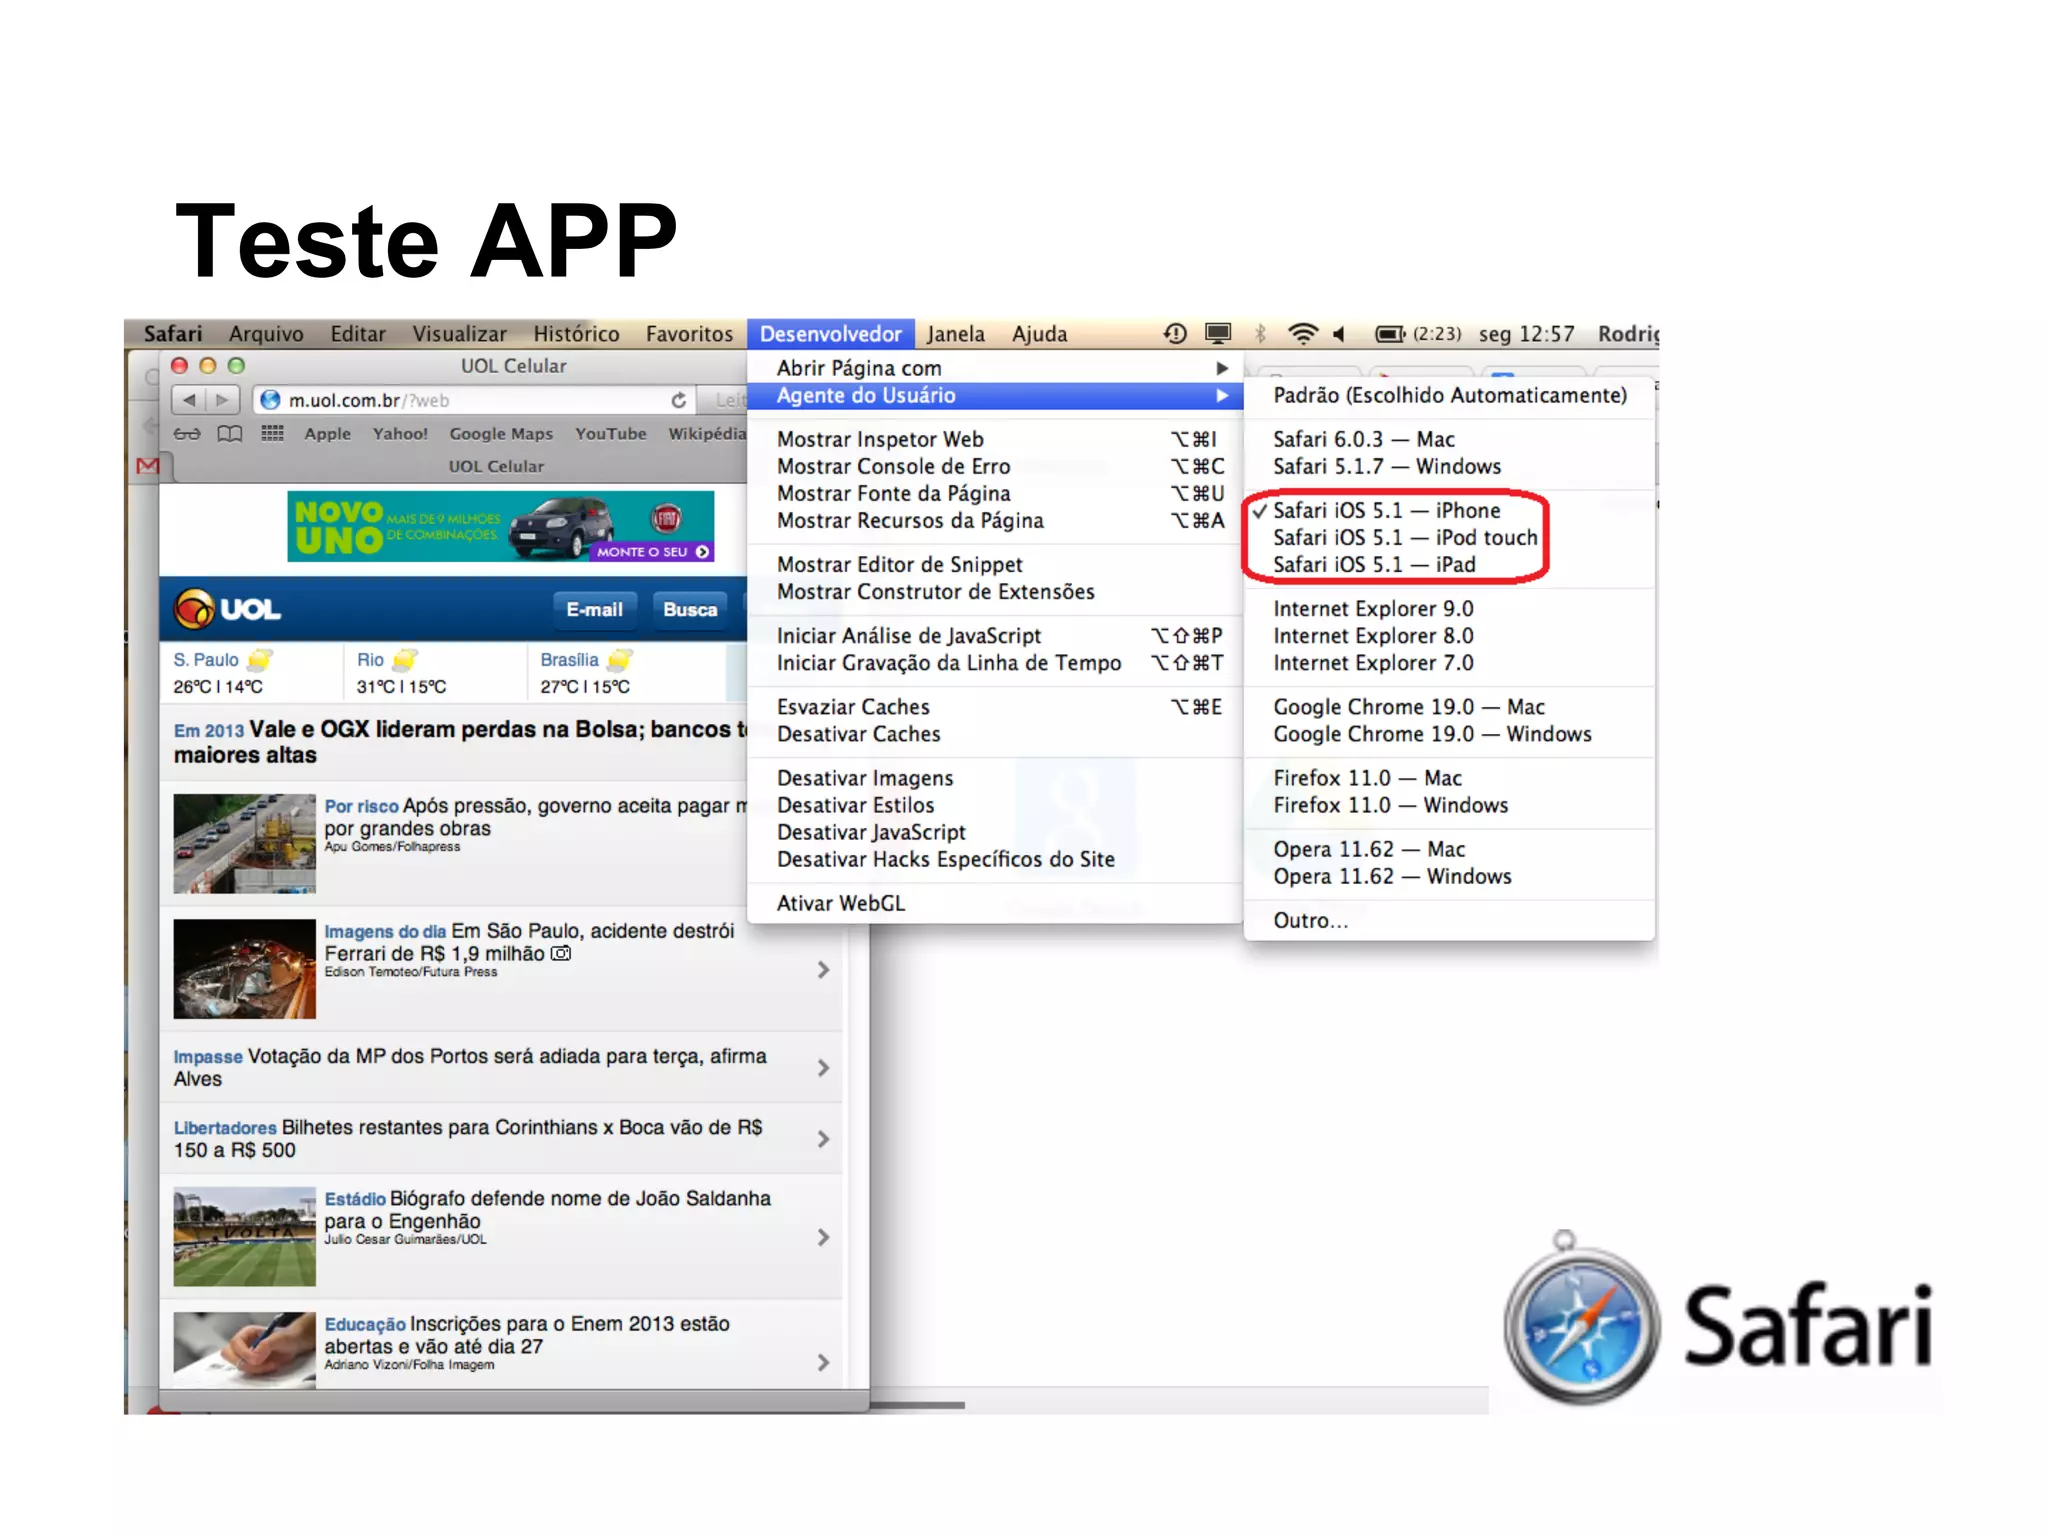Choose Safari iOS 5.1 — iPod touch agent

coord(1404,538)
